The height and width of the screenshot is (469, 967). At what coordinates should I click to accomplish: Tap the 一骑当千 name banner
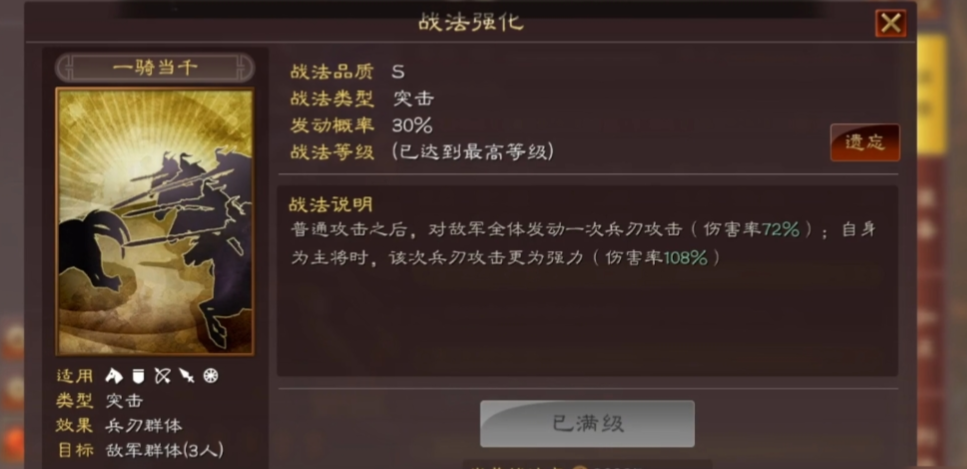[155, 68]
